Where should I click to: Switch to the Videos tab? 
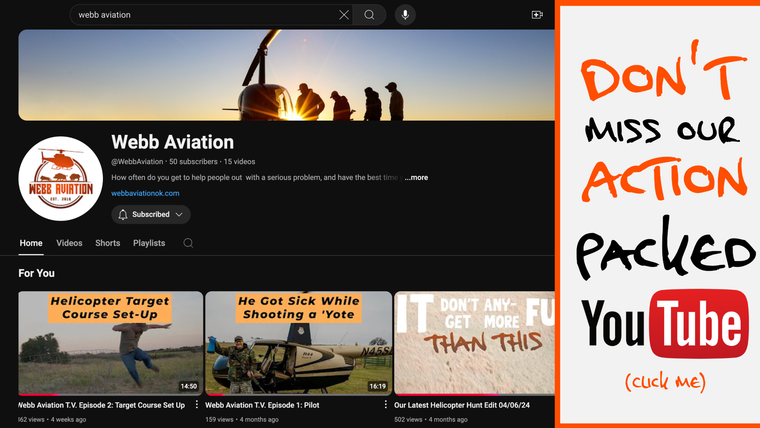point(69,243)
